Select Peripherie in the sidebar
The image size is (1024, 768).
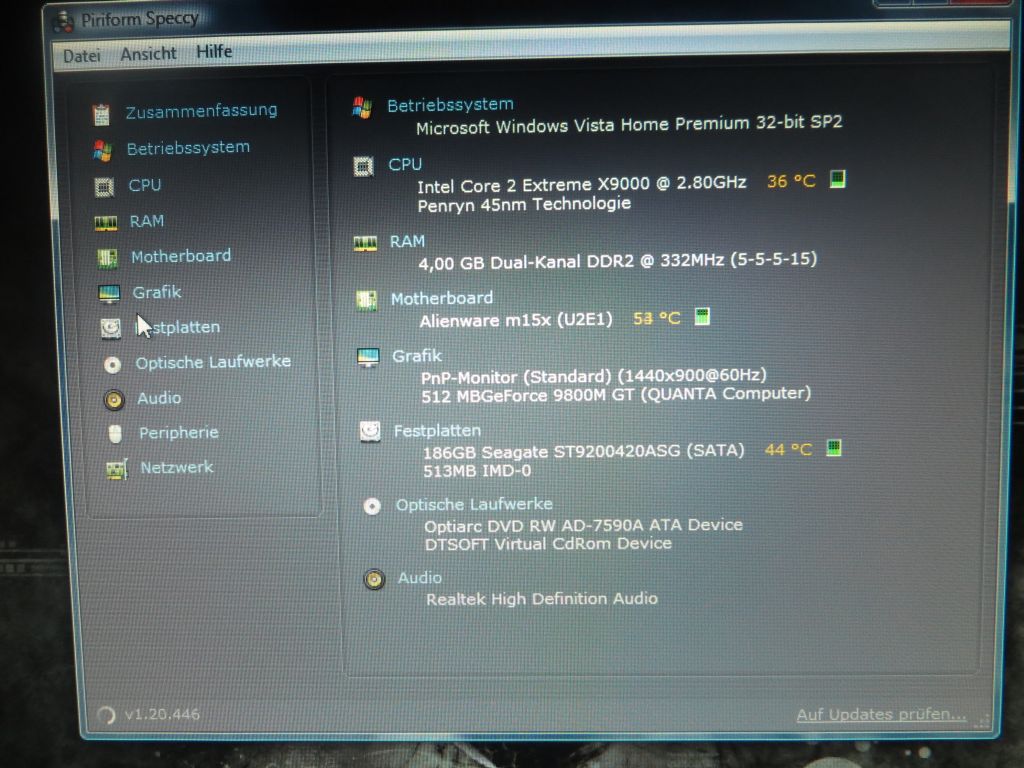[x=178, y=432]
